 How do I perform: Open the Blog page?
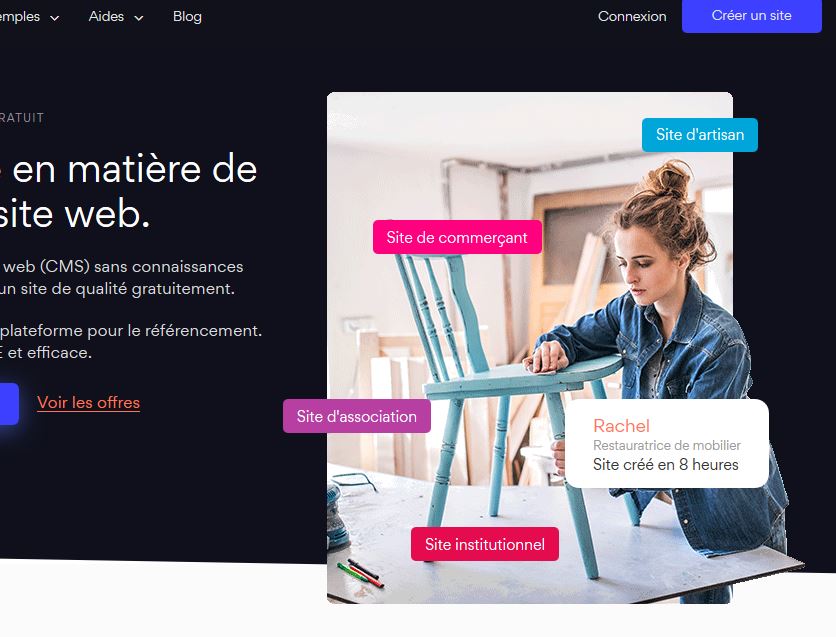coord(187,17)
